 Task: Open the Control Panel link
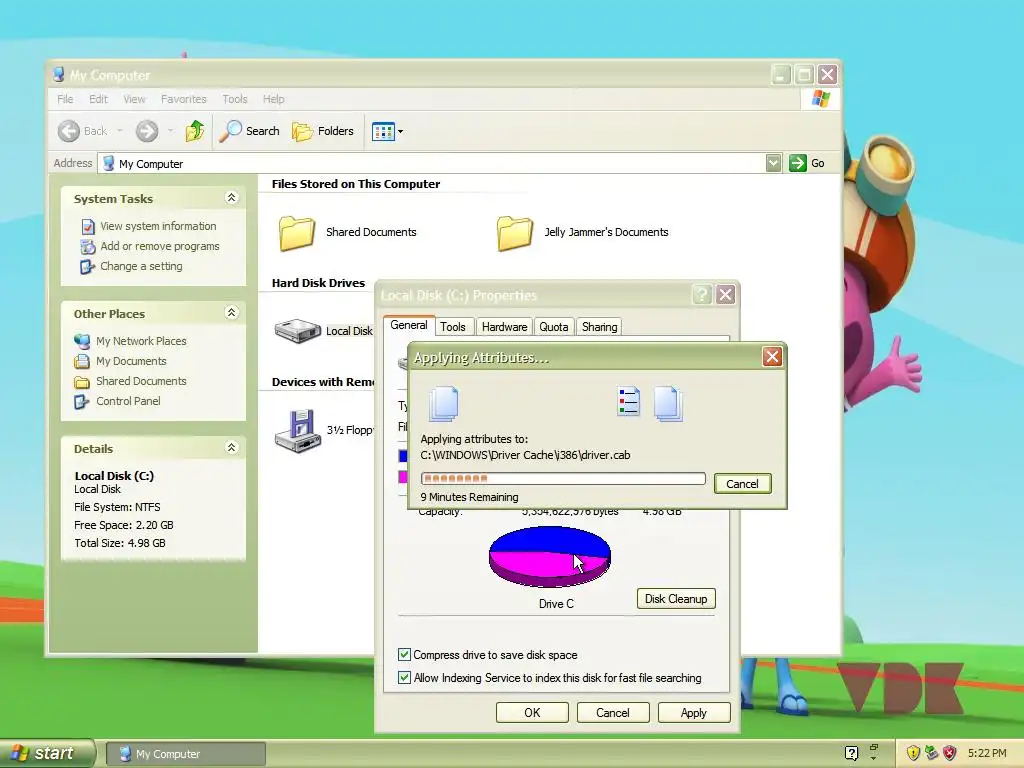coord(128,401)
